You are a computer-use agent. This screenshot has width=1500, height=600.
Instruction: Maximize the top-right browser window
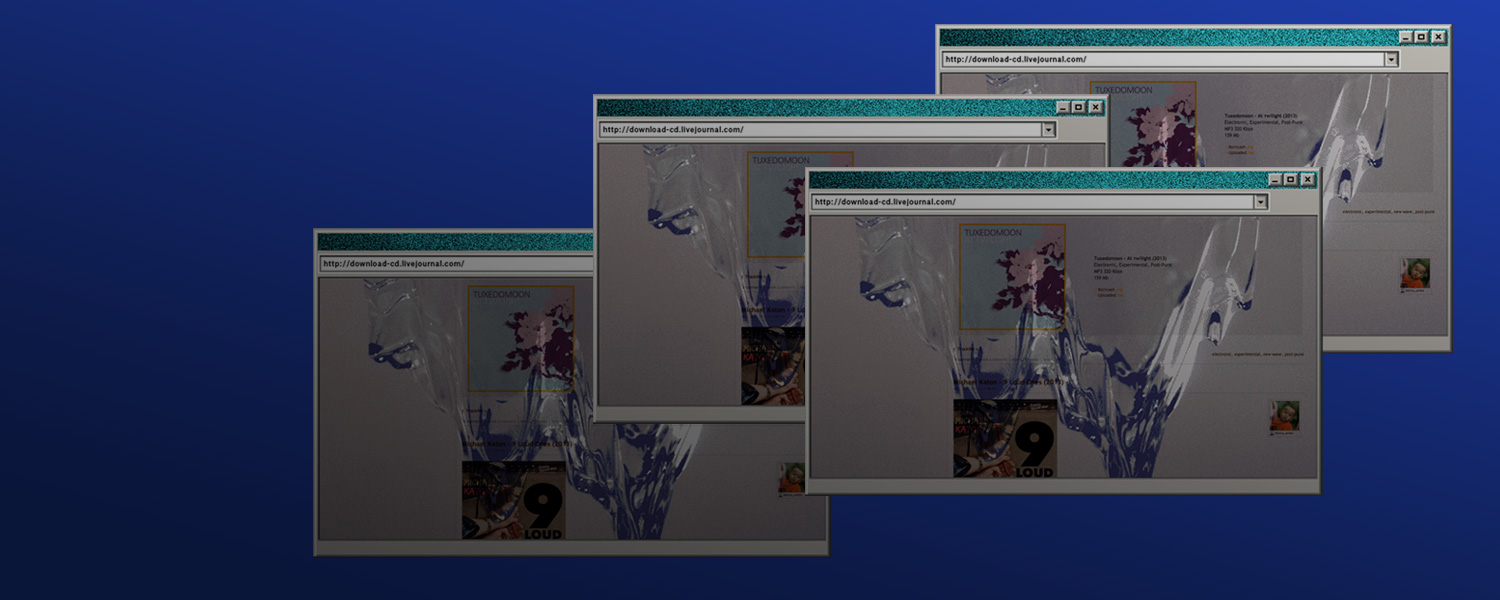point(1422,37)
